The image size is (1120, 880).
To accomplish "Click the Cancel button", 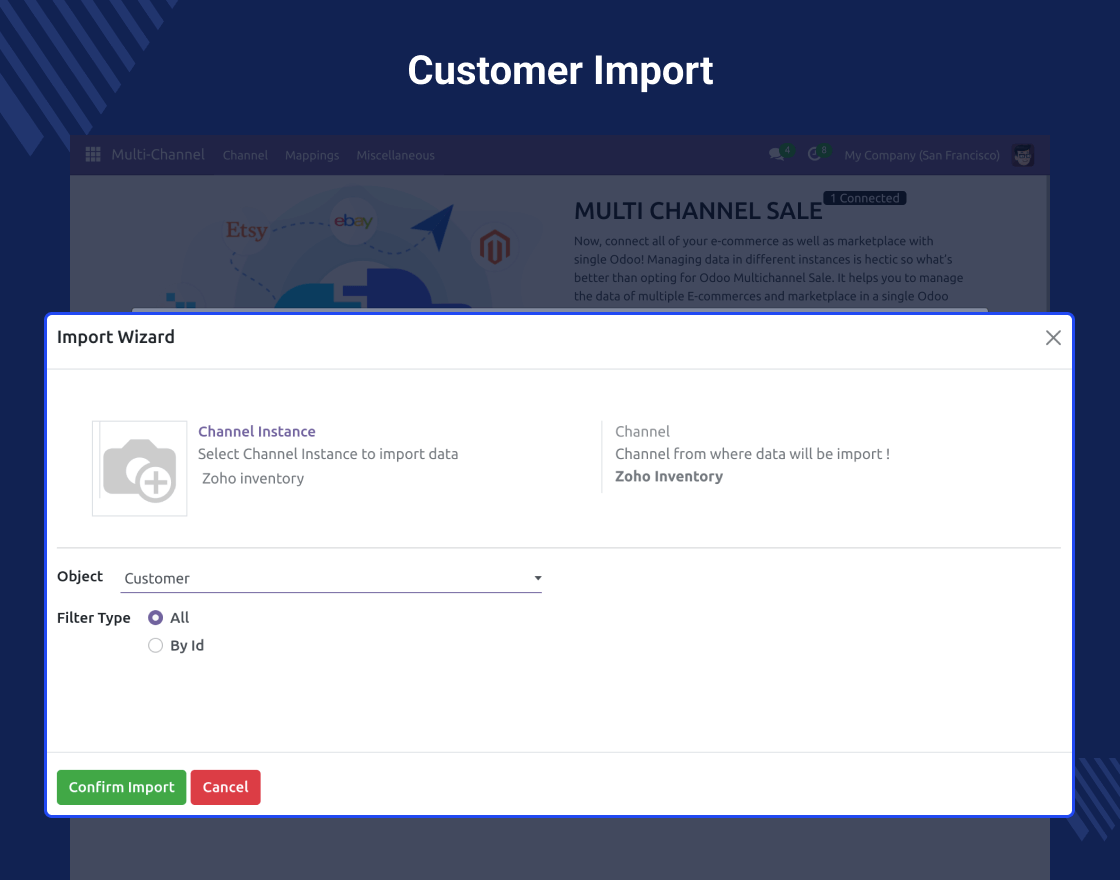I will coord(225,787).
